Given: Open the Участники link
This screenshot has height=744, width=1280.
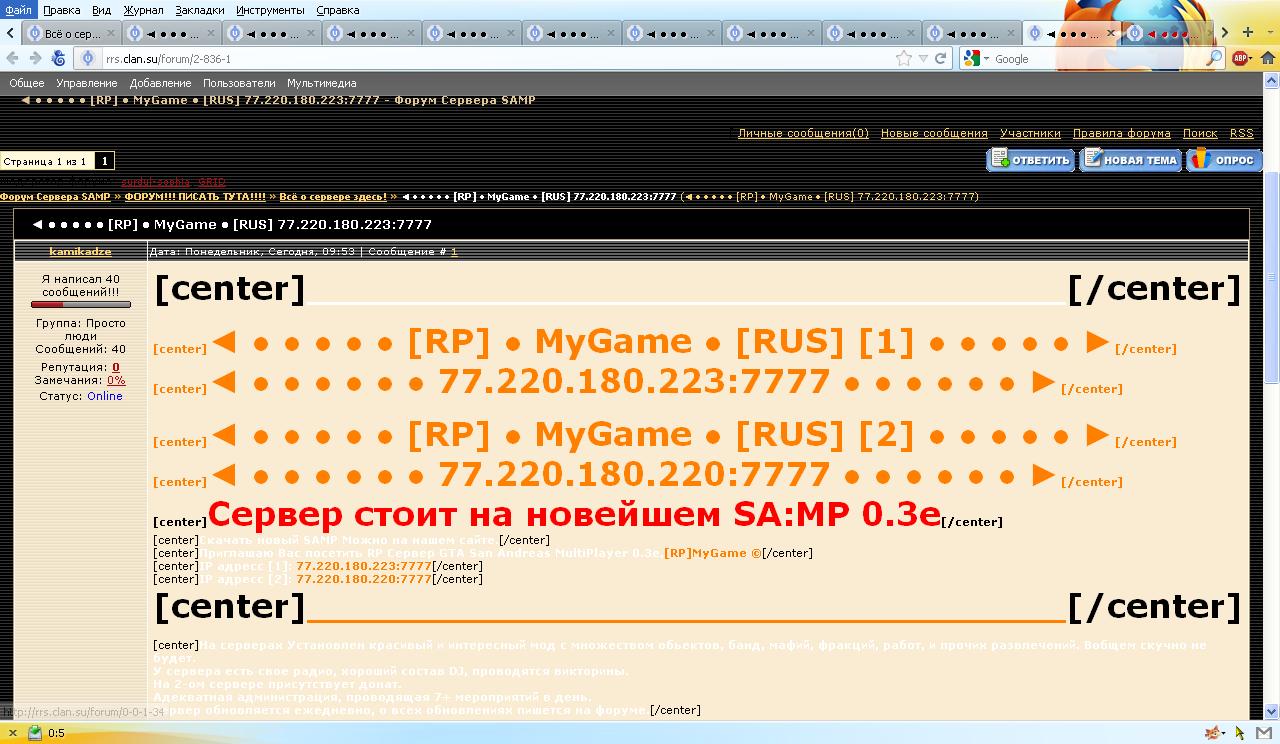Looking at the screenshot, I should click(1030, 133).
